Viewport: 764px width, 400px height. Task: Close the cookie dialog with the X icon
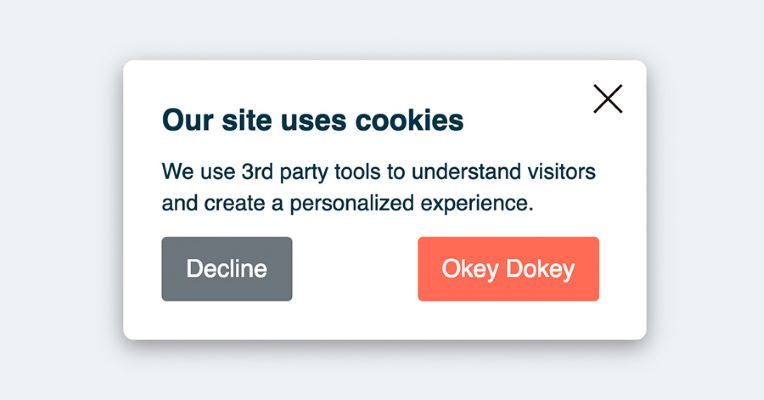click(608, 99)
